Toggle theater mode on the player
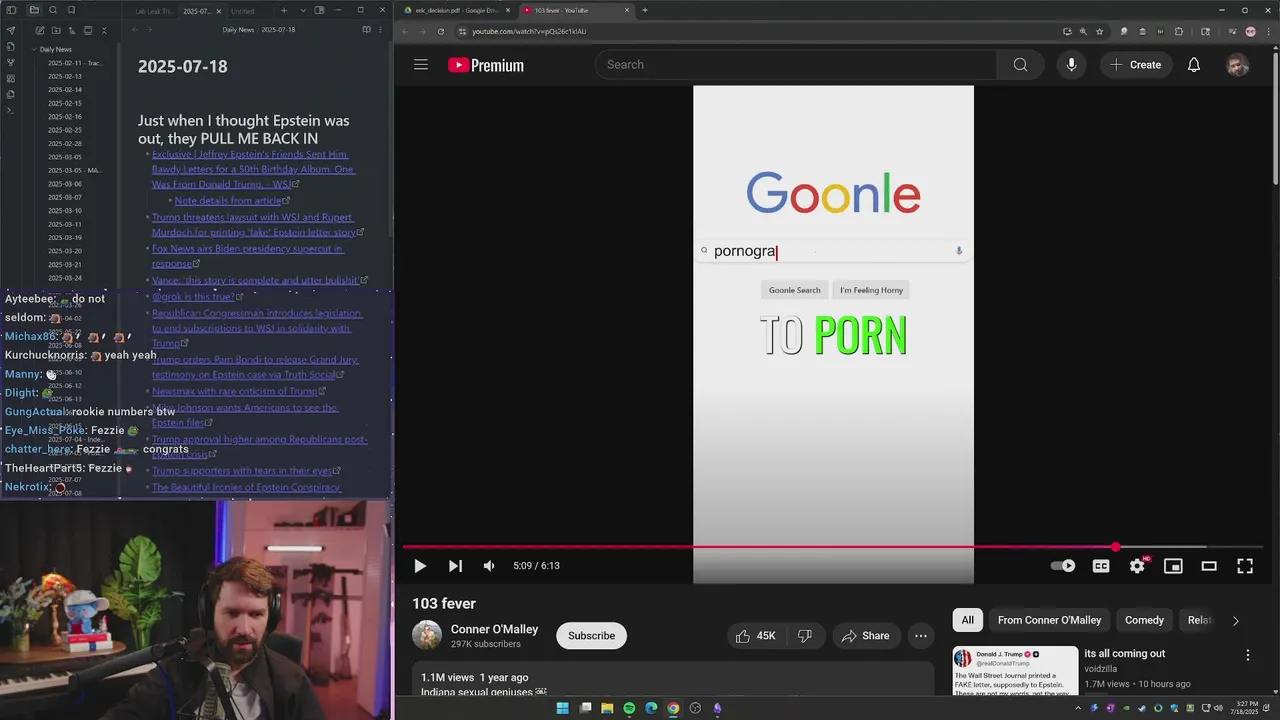 pos(1209,566)
